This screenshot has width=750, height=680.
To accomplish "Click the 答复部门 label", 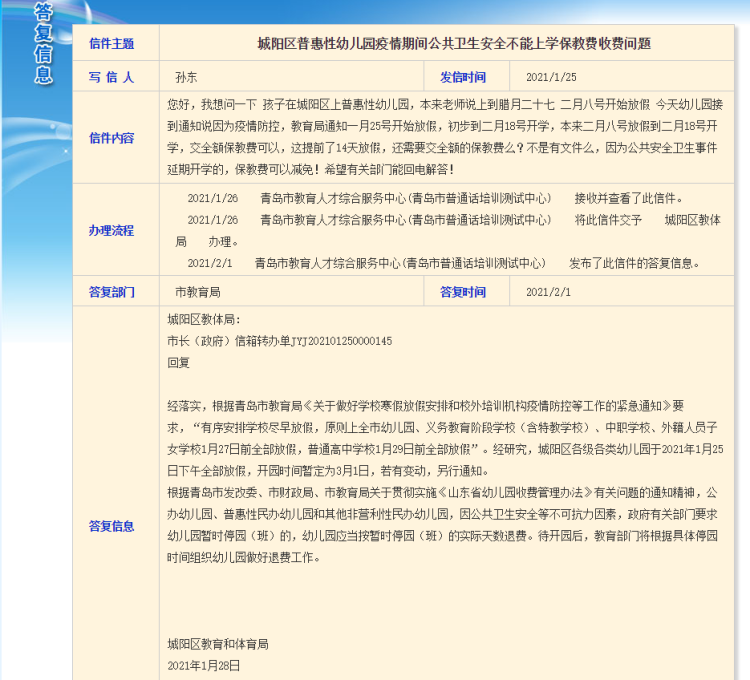I will (x=111, y=292).
